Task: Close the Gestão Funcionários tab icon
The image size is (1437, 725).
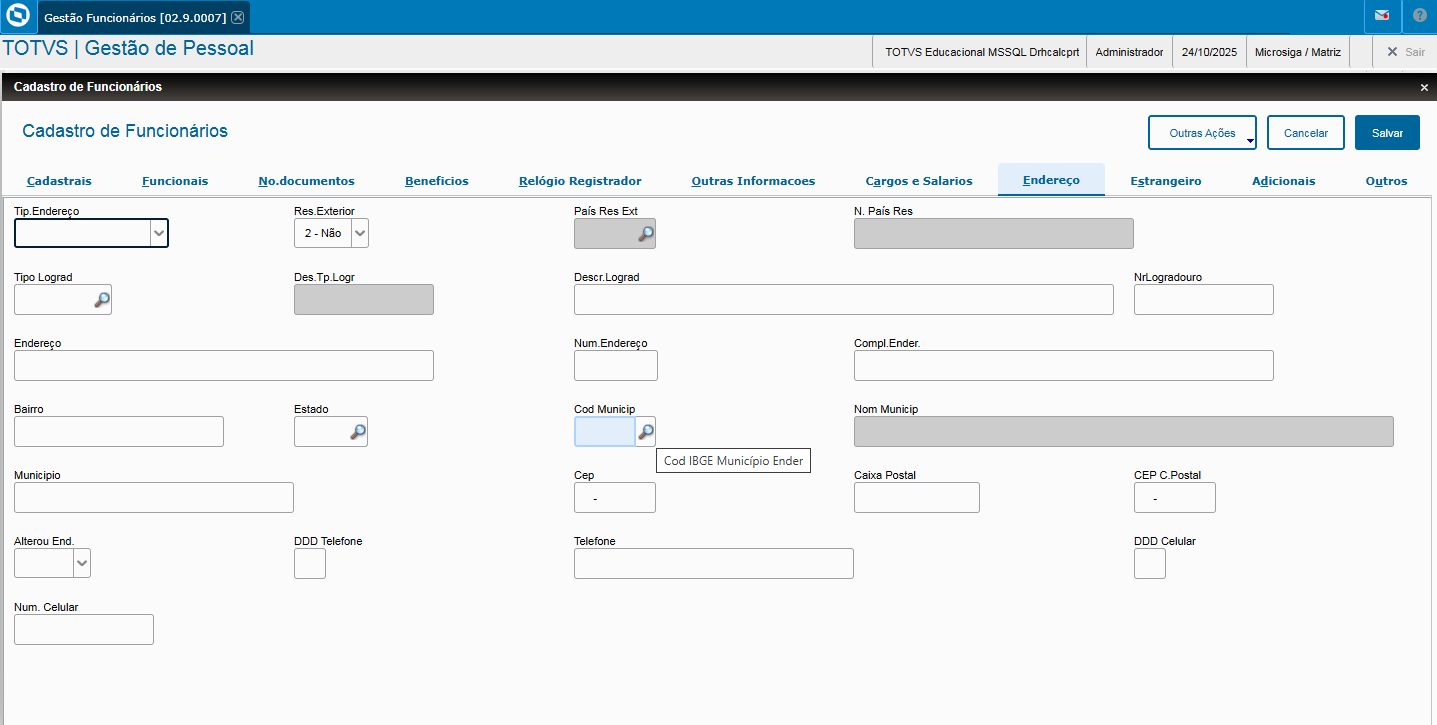Action: click(237, 17)
